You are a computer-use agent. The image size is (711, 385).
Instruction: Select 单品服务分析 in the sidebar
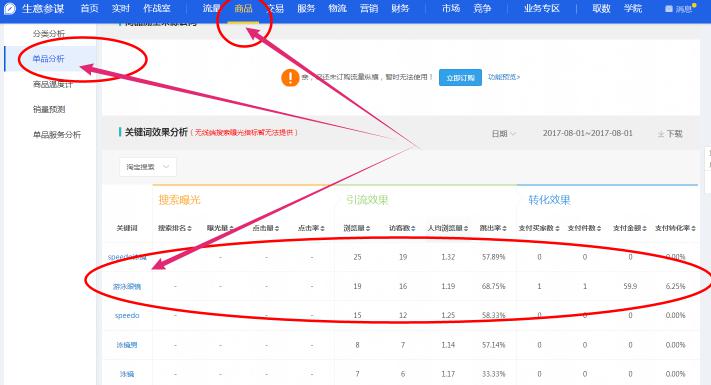point(57,135)
